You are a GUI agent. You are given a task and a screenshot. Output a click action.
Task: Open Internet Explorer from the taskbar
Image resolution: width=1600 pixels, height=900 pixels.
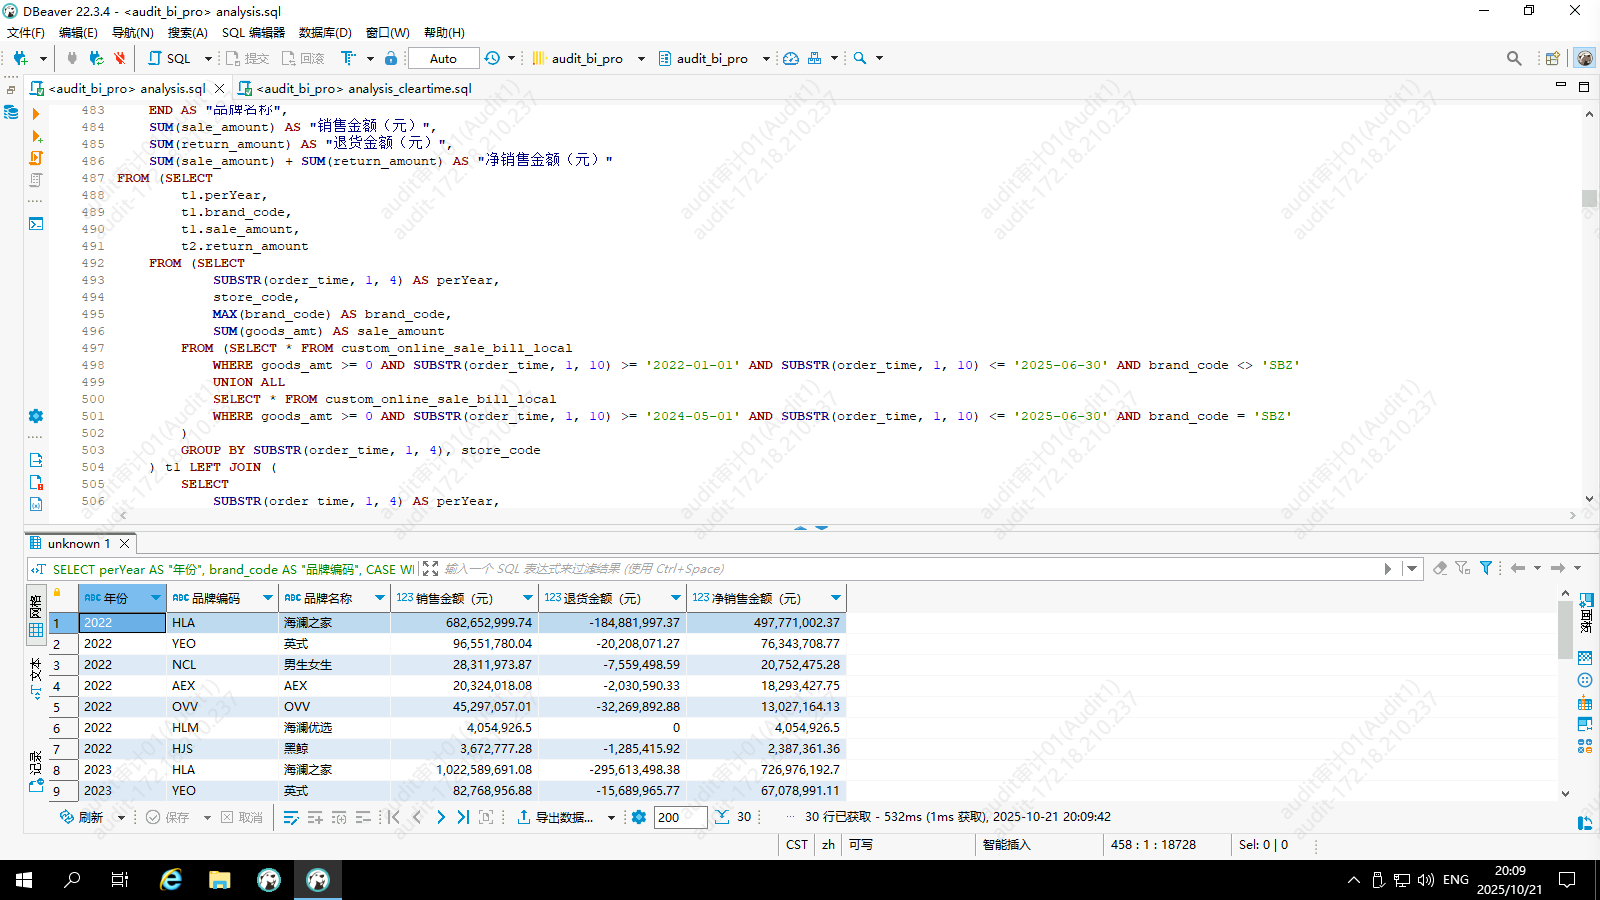[x=171, y=880]
